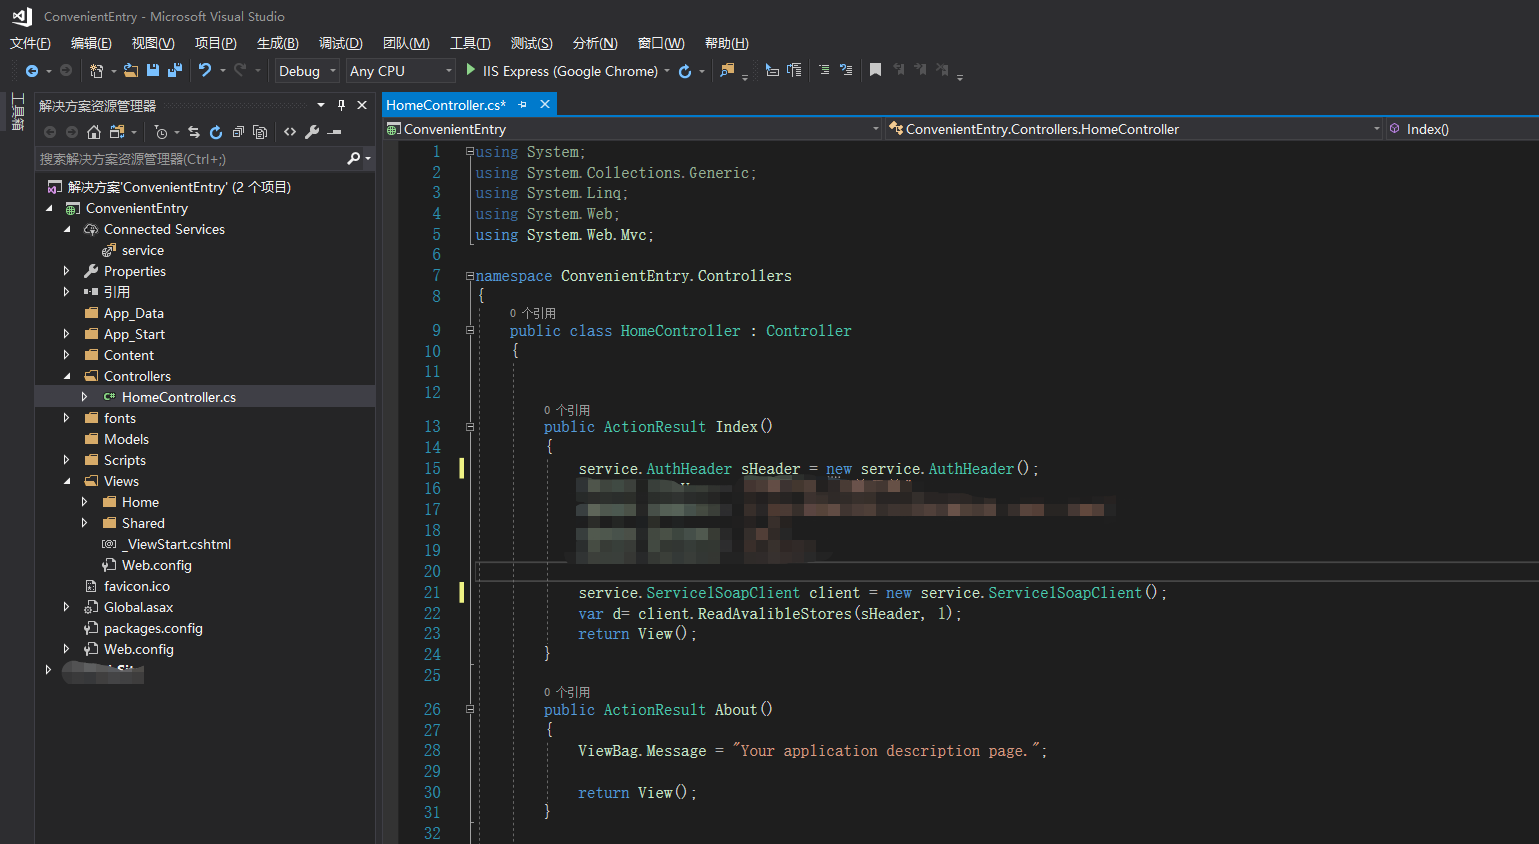Toggle Preview Selected Items in Solution Explorer
The image size is (1539, 844).
(x=335, y=132)
